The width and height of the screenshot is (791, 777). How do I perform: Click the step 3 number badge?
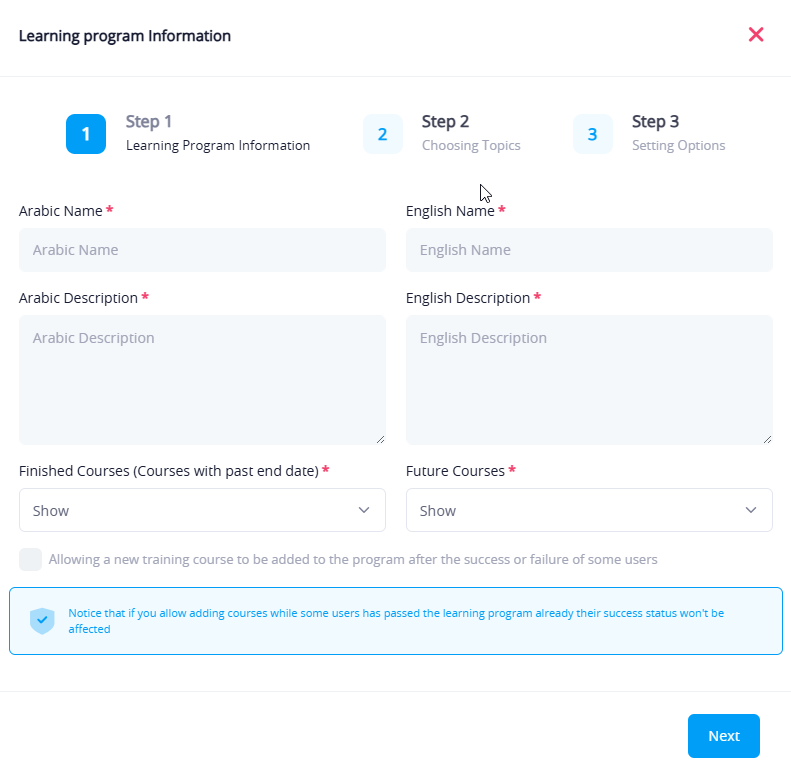(592, 134)
